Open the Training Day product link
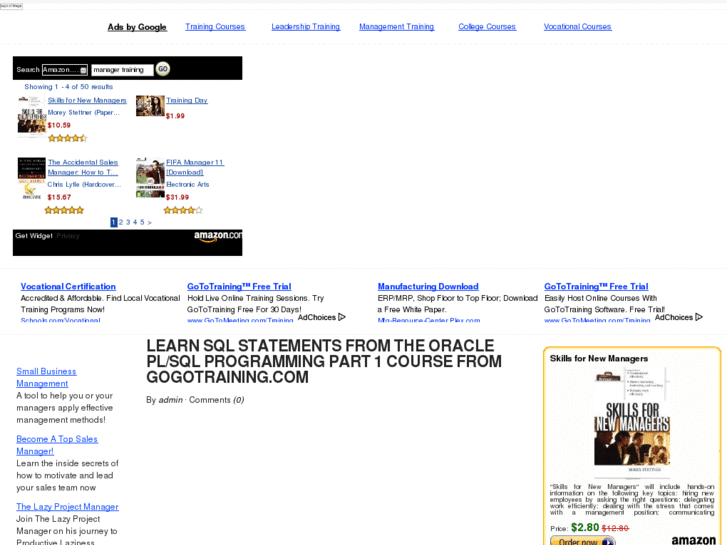Viewport: 727px width, 545px height. [187, 100]
